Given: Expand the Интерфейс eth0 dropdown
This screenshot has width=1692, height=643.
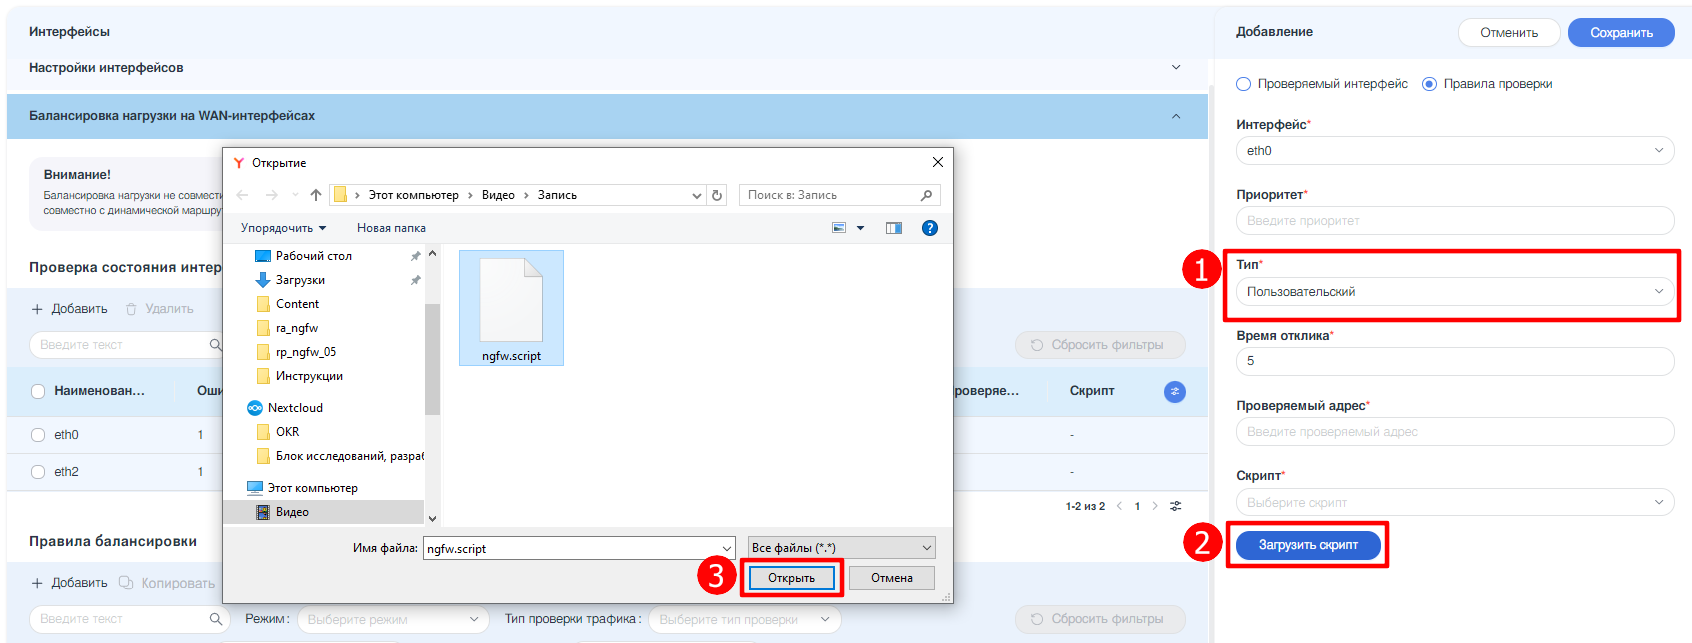Looking at the screenshot, I should click(x=1455, y=151).
